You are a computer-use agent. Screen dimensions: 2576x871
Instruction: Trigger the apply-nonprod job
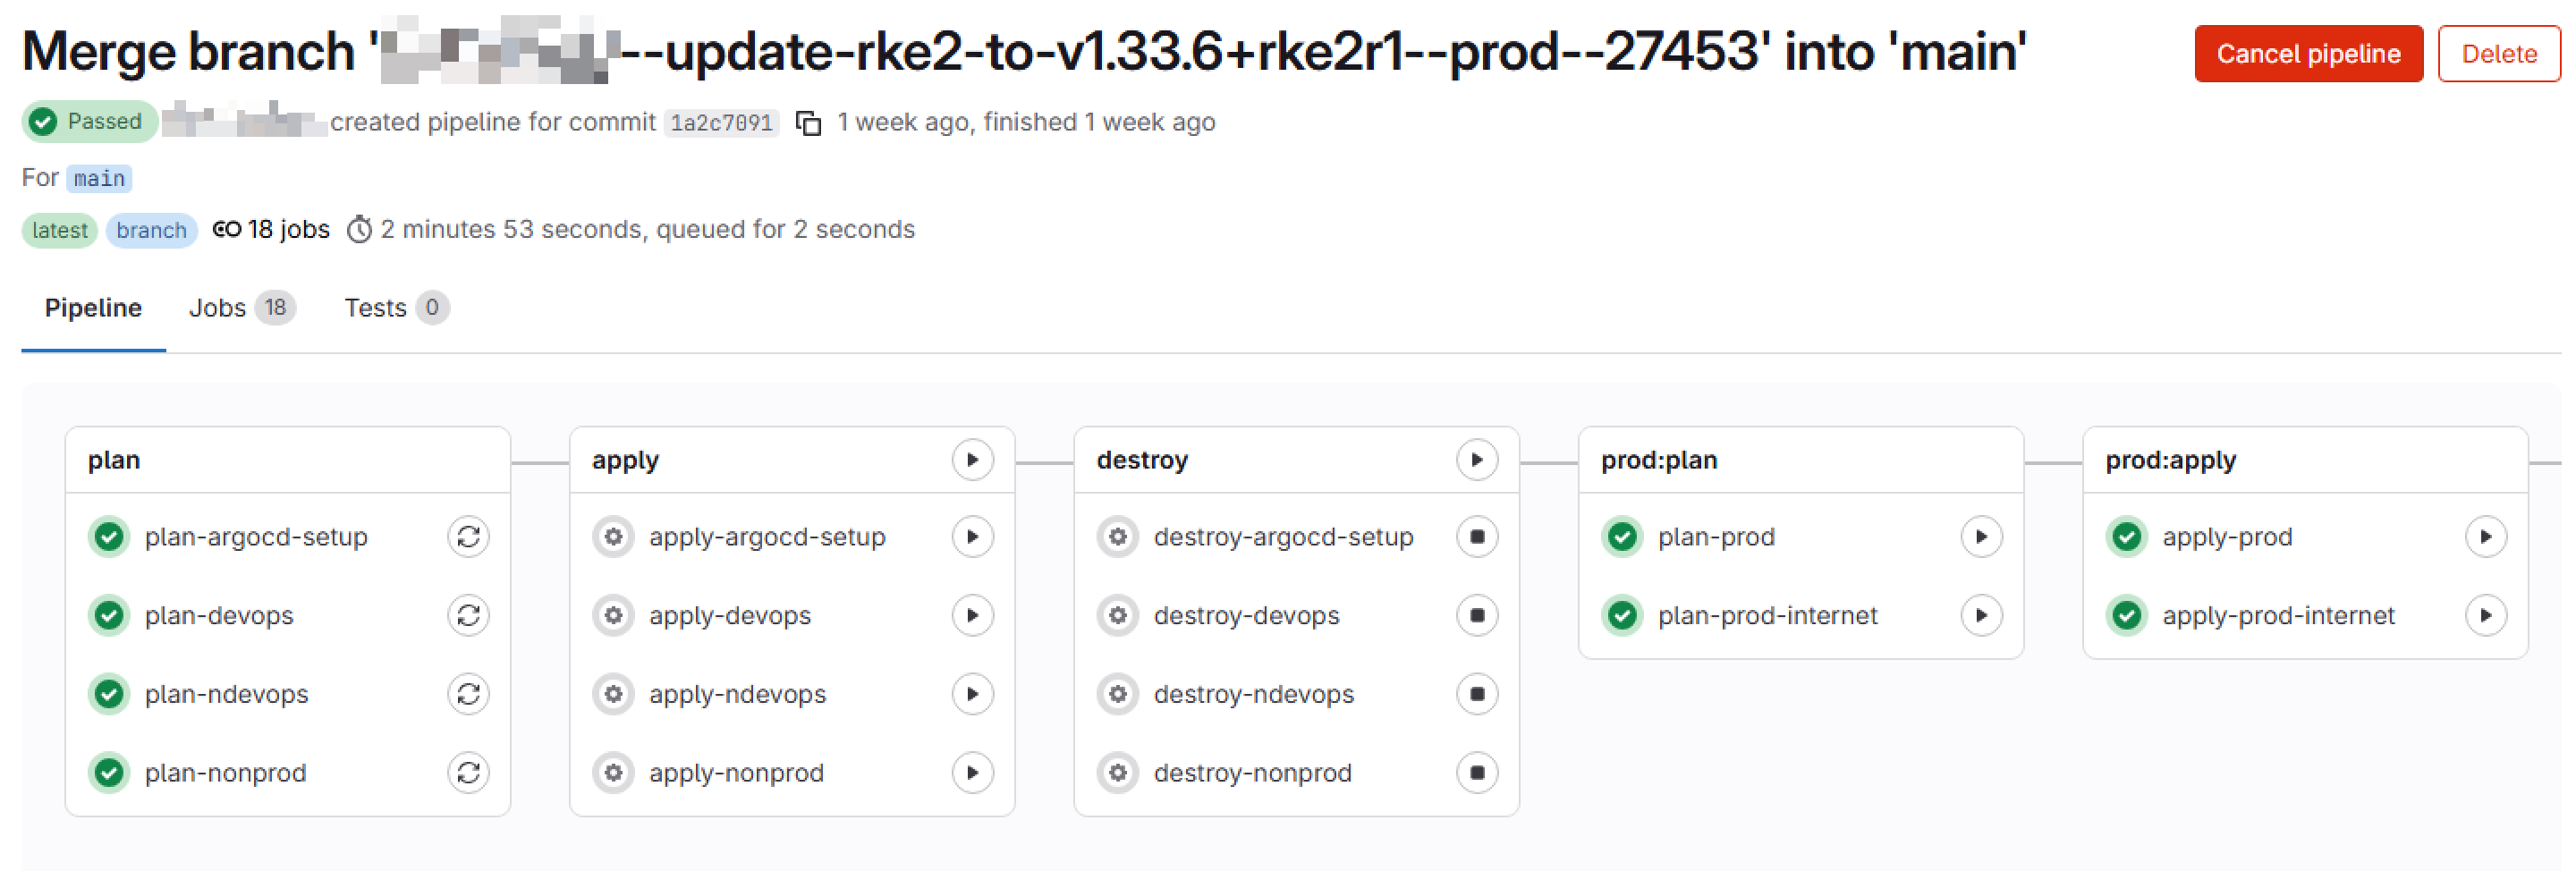coord(972,772)
